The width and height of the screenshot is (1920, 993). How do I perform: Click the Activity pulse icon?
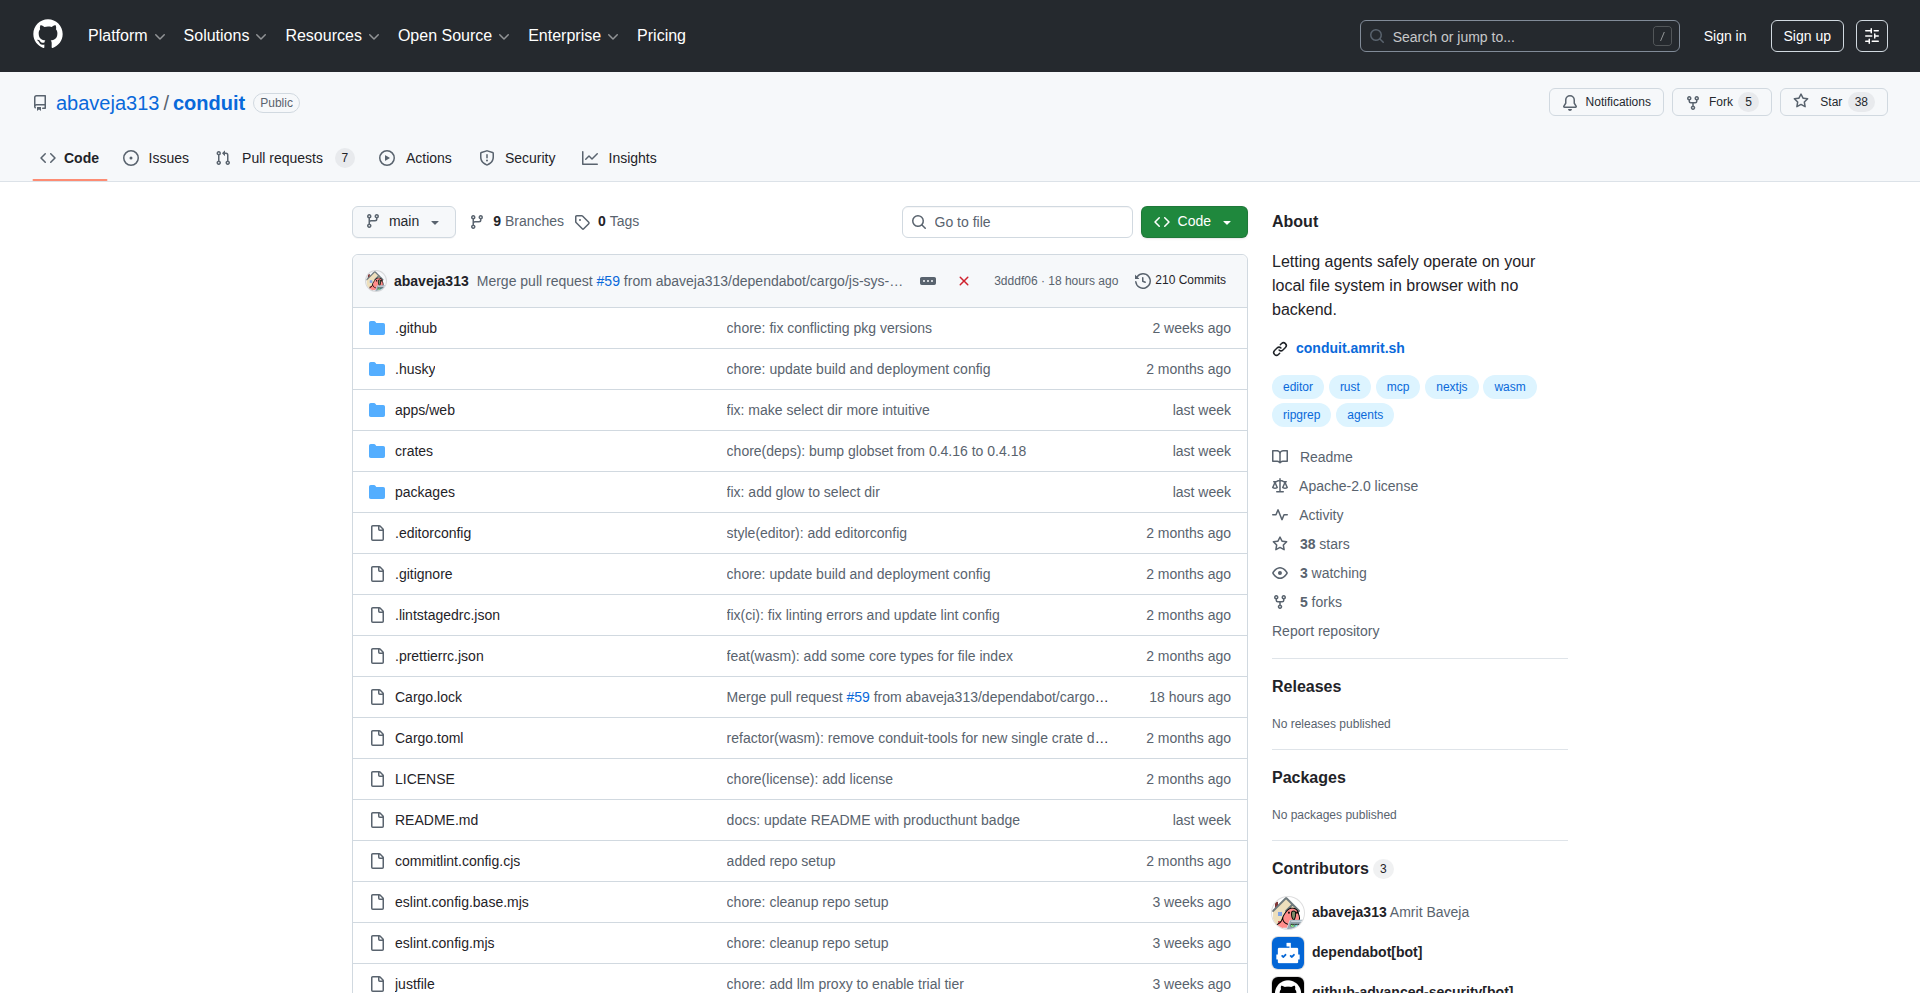(1281, 515)
